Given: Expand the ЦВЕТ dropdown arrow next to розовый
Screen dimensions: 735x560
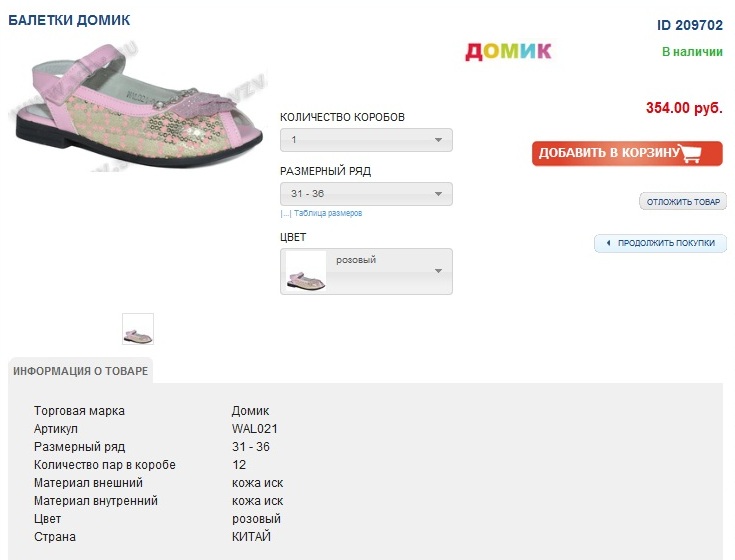Looking at the screenshot, I should coord(438,271).
